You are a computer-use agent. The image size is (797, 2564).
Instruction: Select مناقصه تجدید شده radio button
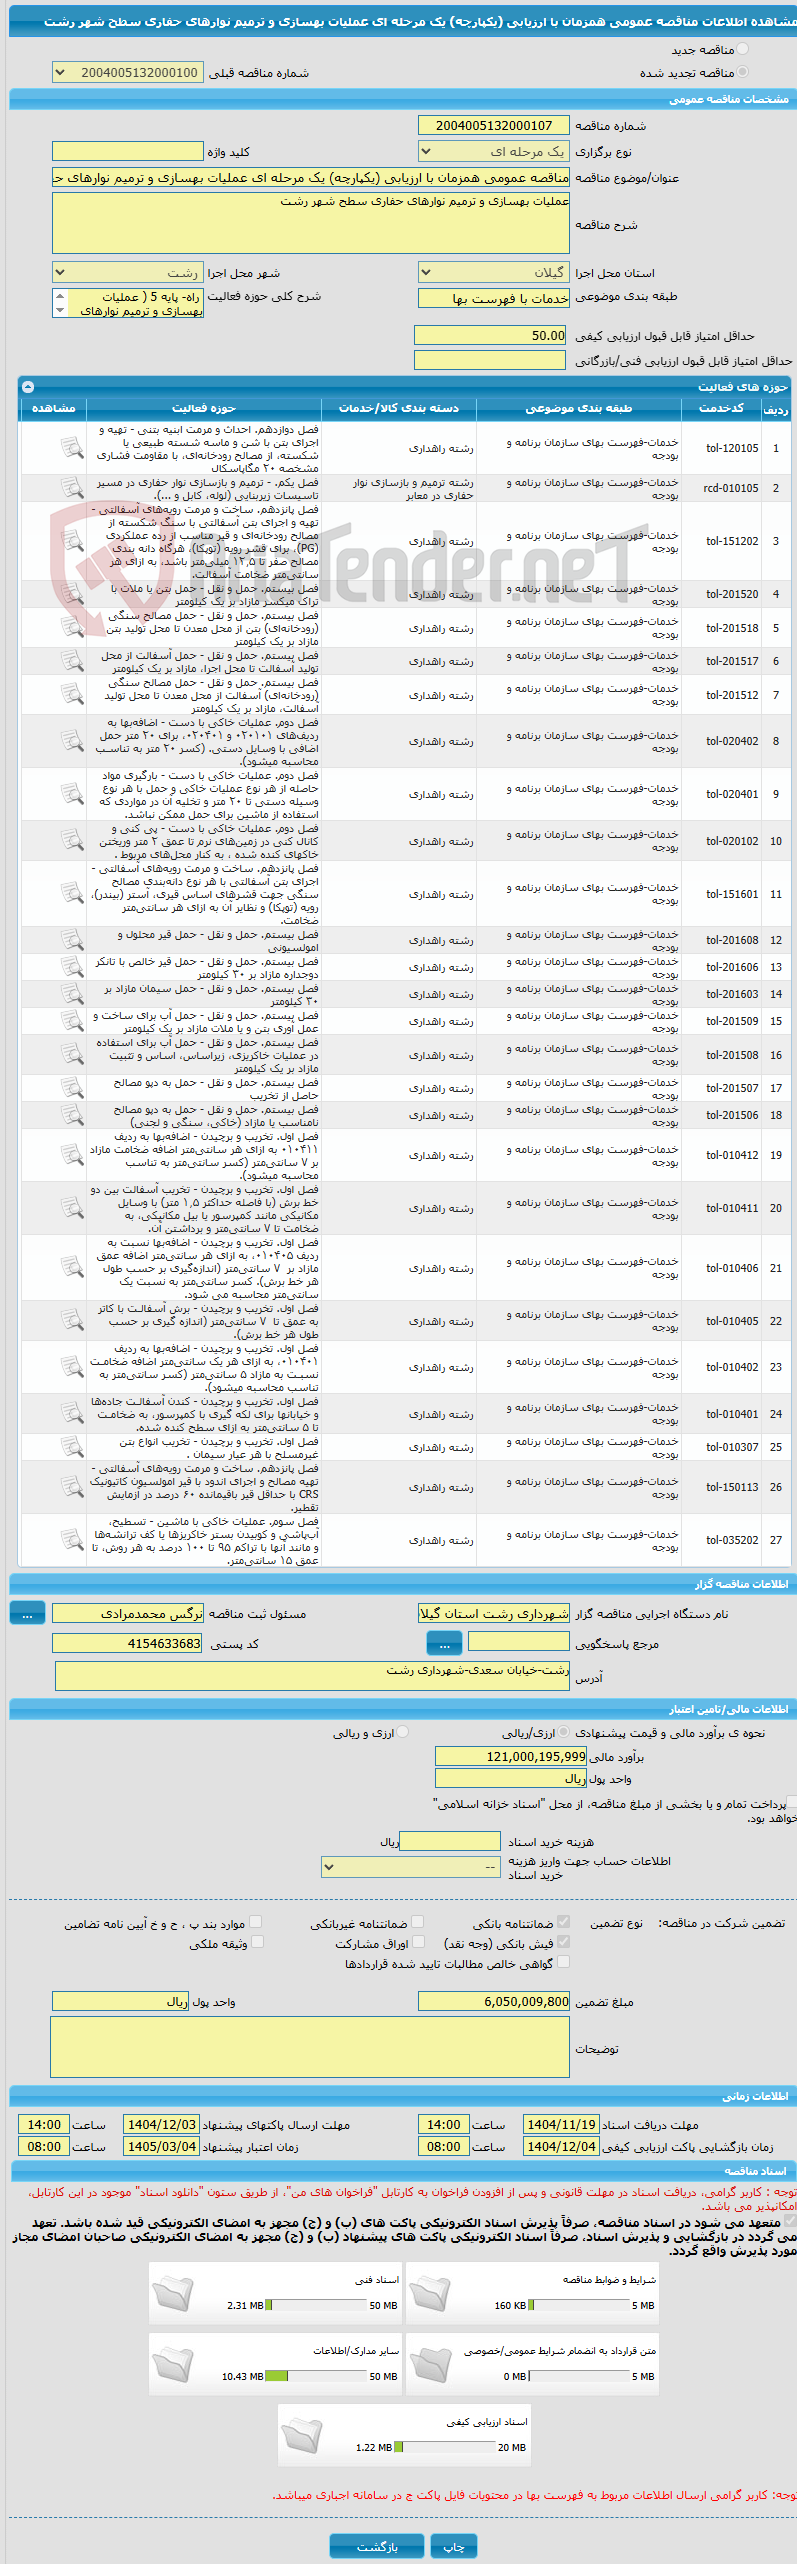[x=742, y=72]
